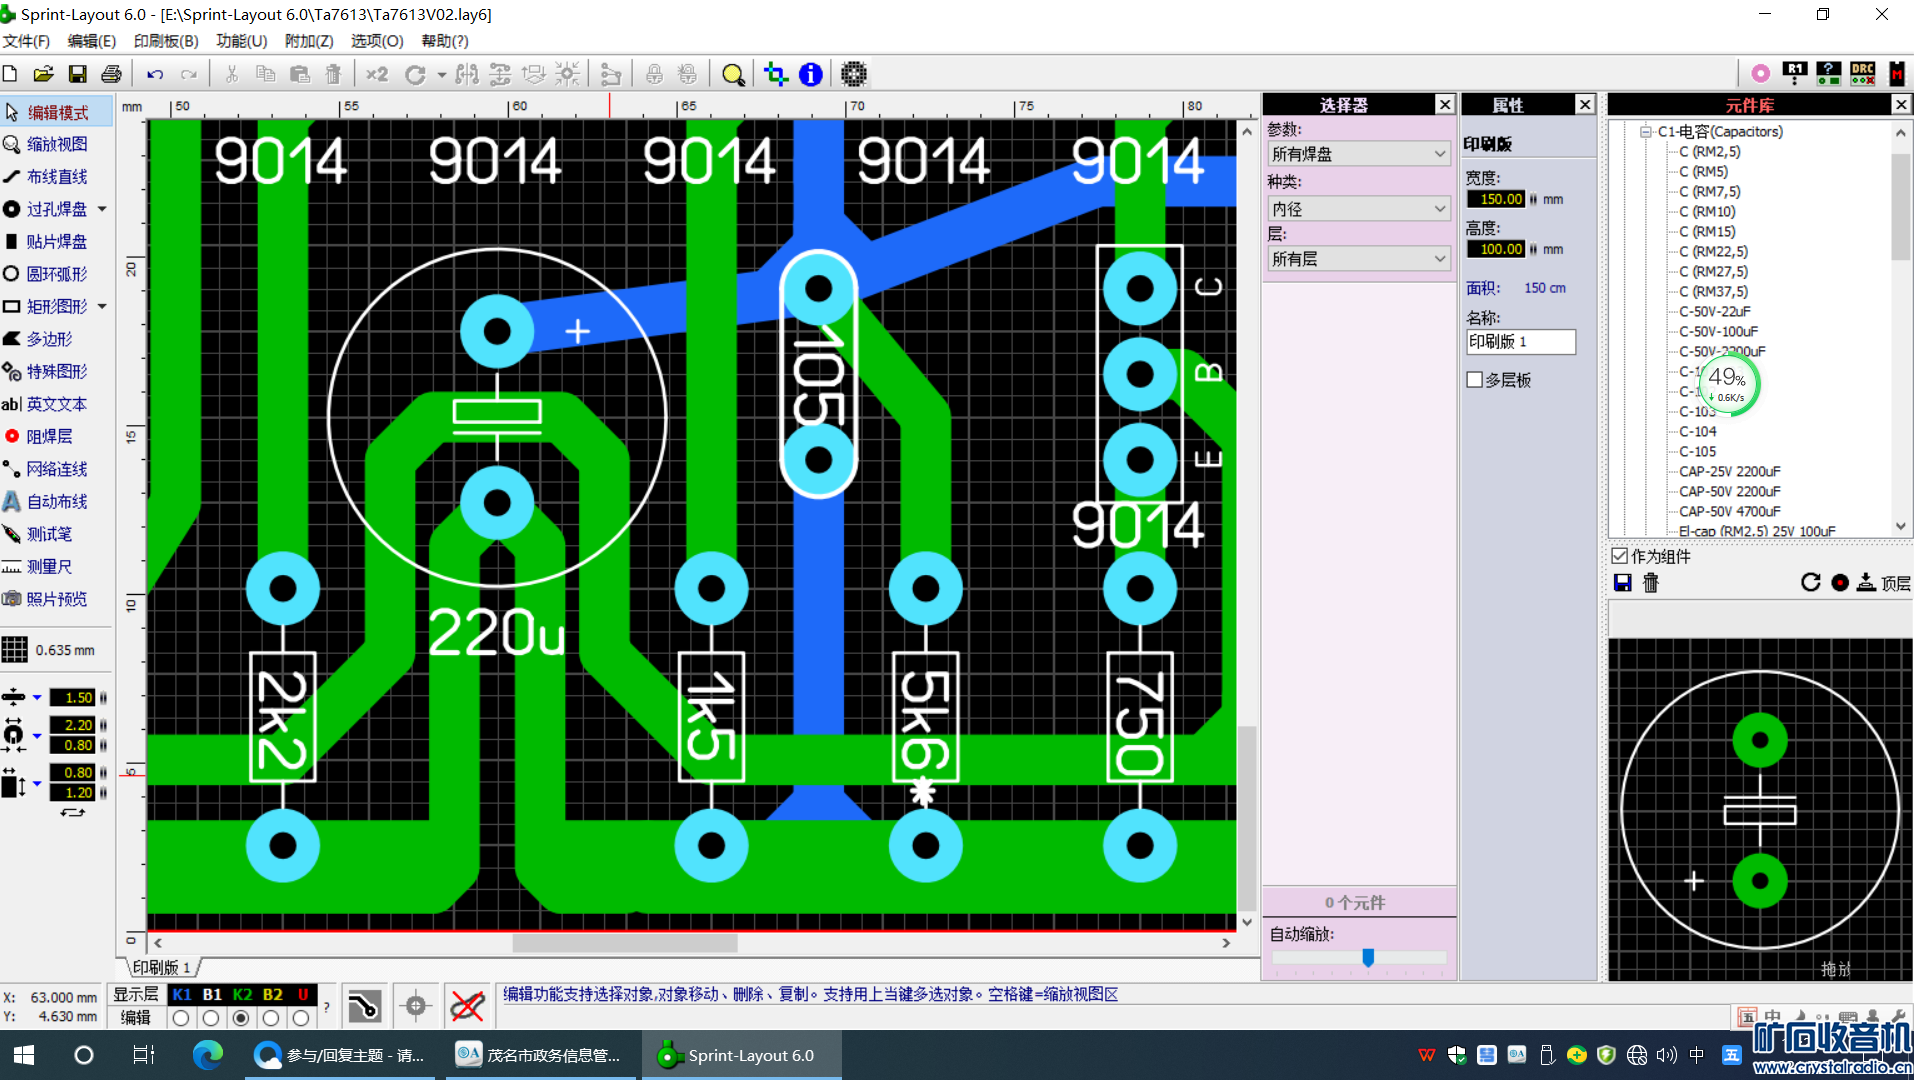Image resolution: width=1920 pixels, height=1080 pixels.
Task: Click the 自动缩放 slider handle
Action: tap(1368, 958)
